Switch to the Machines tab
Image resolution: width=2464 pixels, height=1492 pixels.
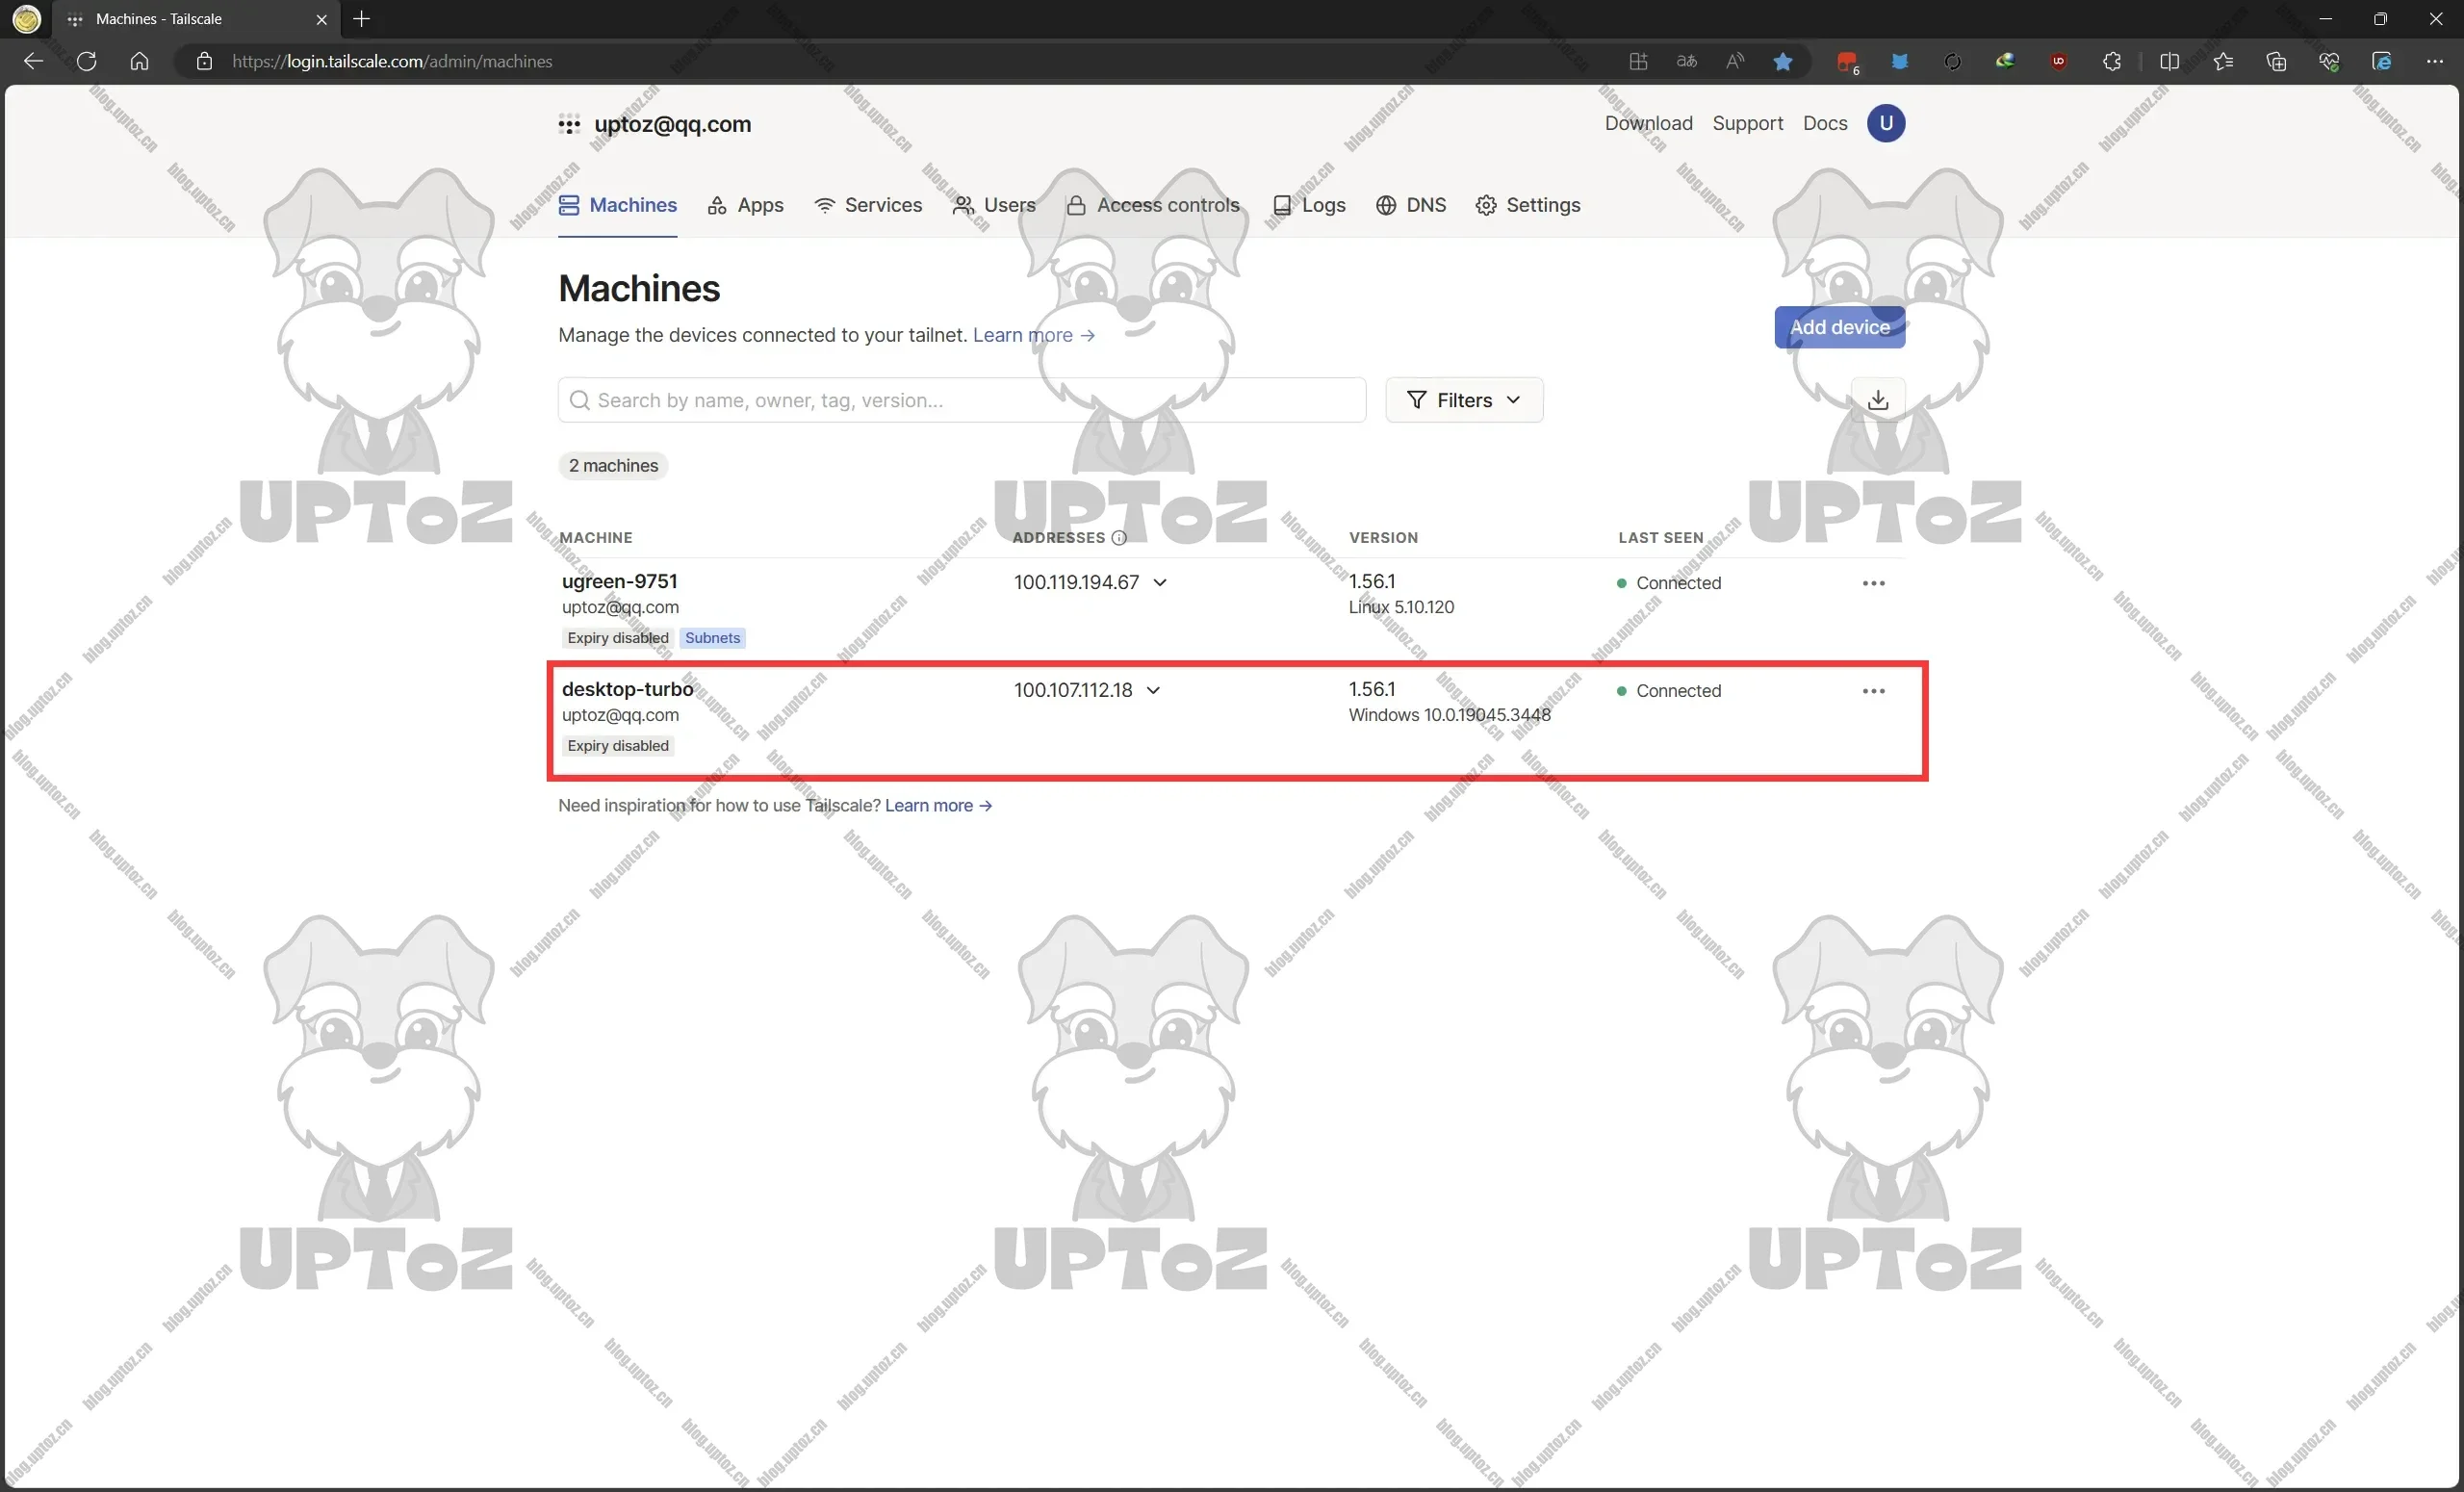coord(617,205)
